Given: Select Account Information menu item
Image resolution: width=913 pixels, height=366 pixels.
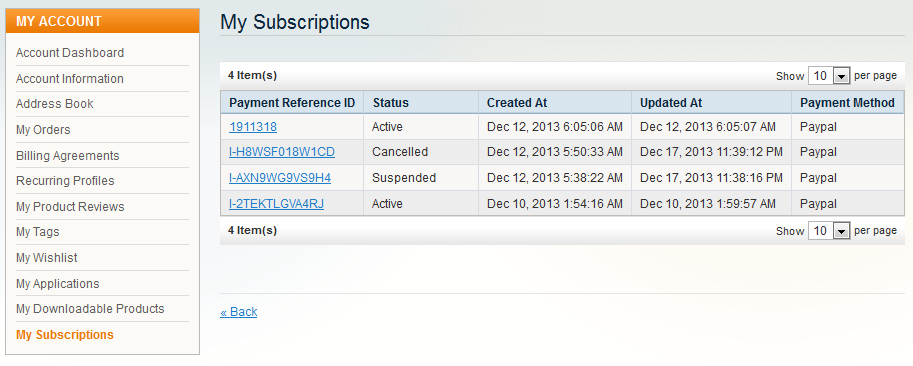Looking at the screenshot, I should 70,79.
